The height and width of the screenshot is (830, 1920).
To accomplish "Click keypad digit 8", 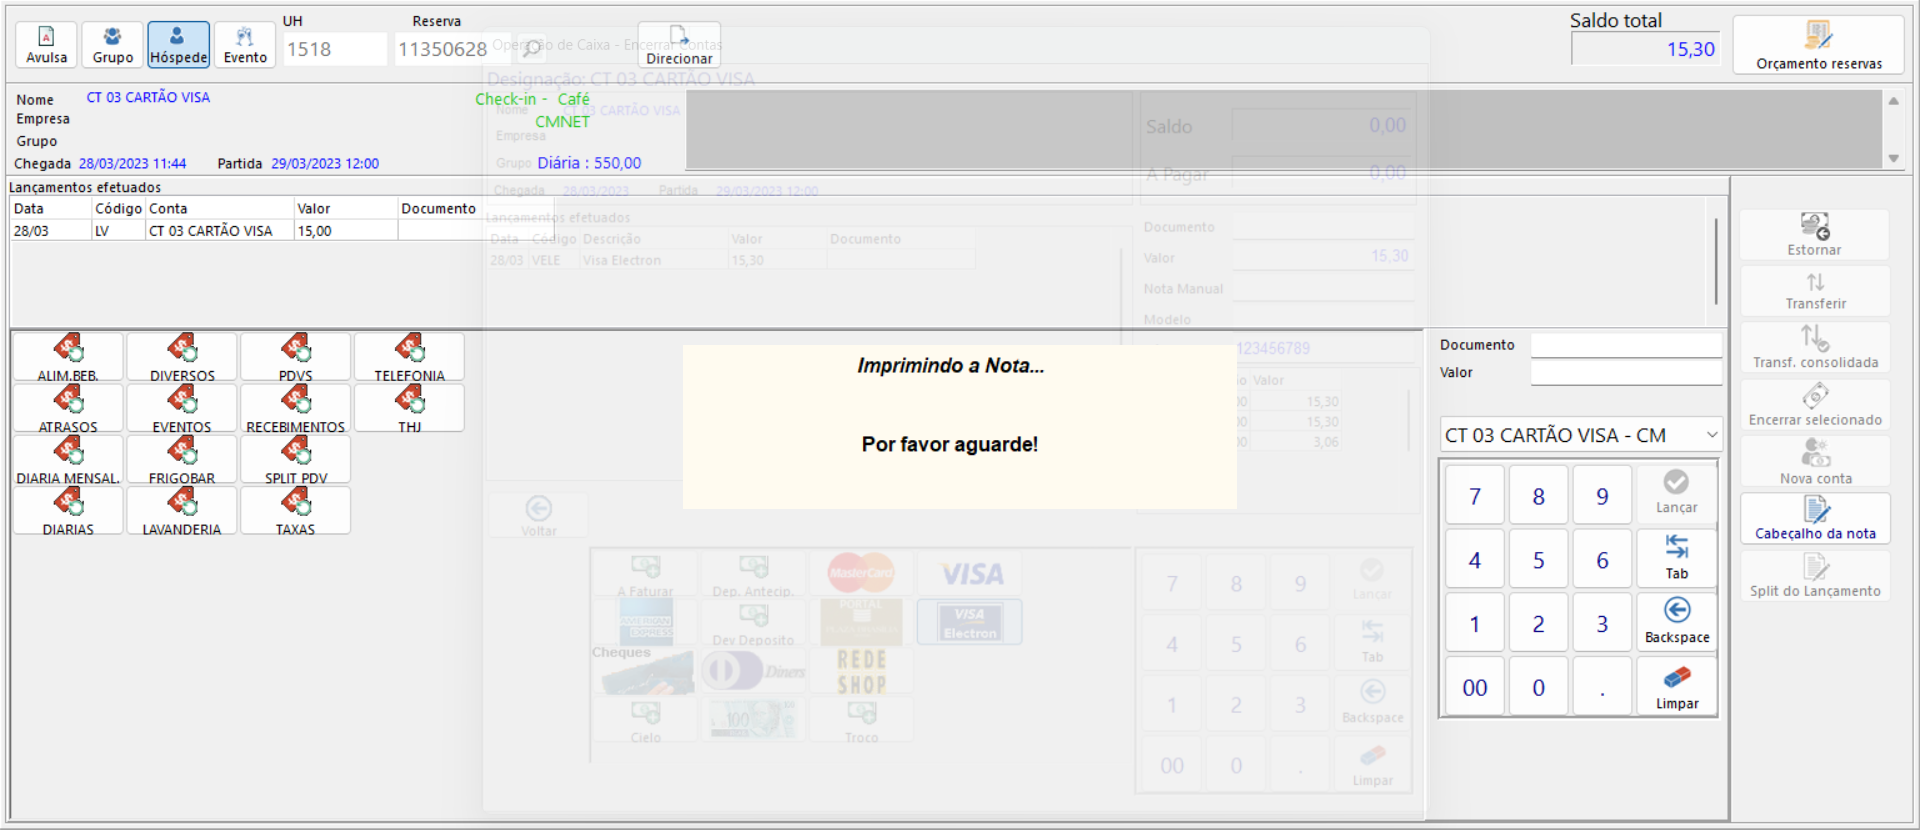I will click(x=1539, y=496).
